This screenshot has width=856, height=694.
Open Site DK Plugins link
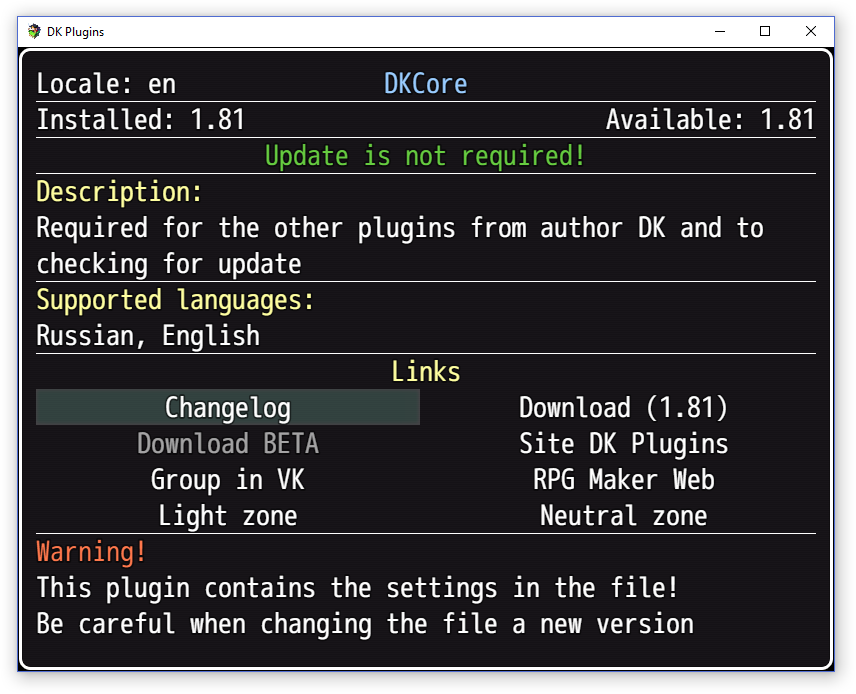[x=623, y=444]
